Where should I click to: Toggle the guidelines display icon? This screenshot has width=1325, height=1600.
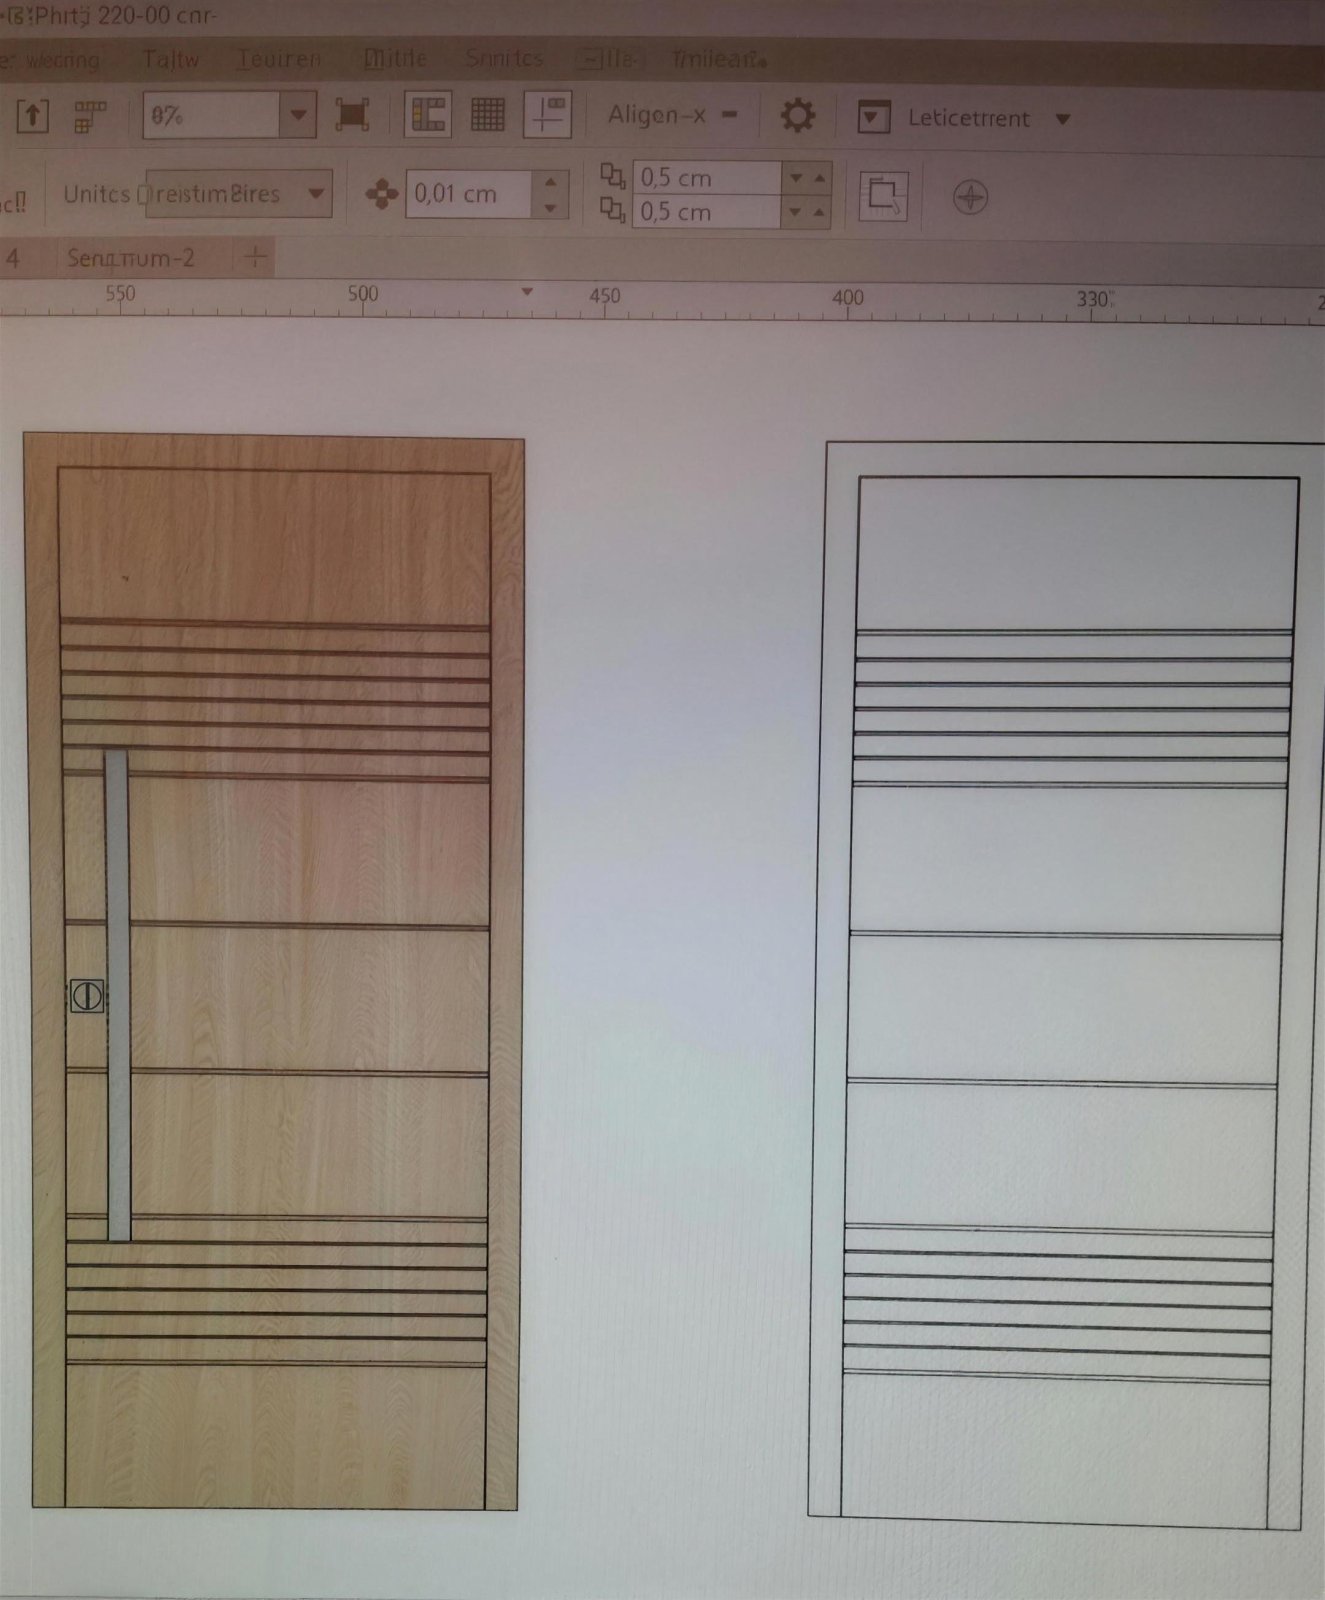(548, 115)
